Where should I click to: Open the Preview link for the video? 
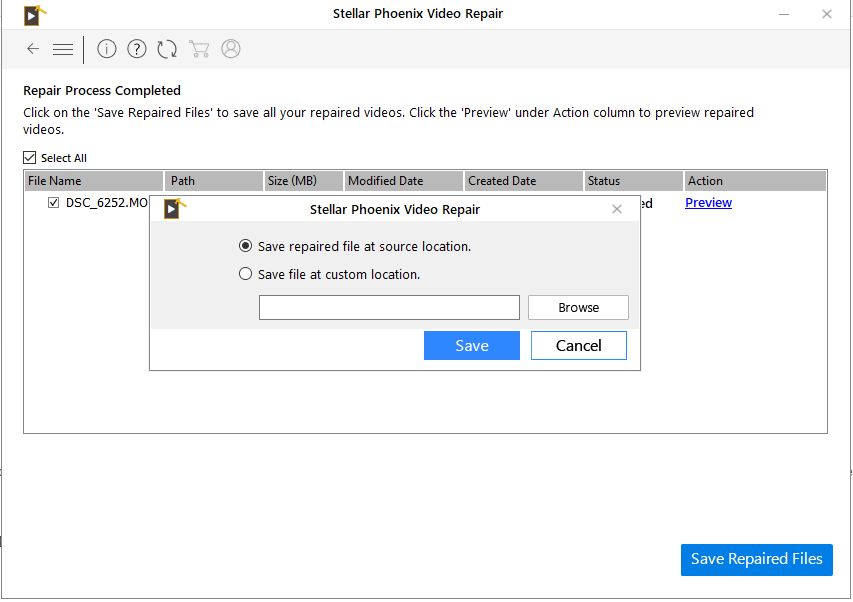tap(708, 203)
